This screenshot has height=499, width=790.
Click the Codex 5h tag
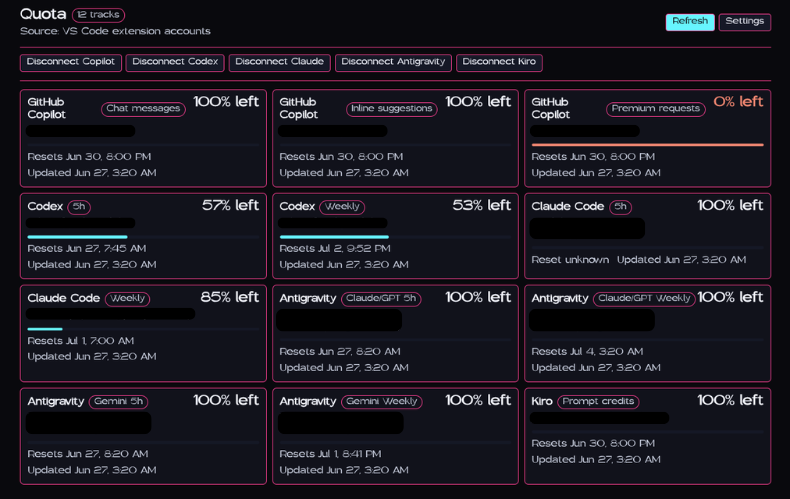point(79,207)
